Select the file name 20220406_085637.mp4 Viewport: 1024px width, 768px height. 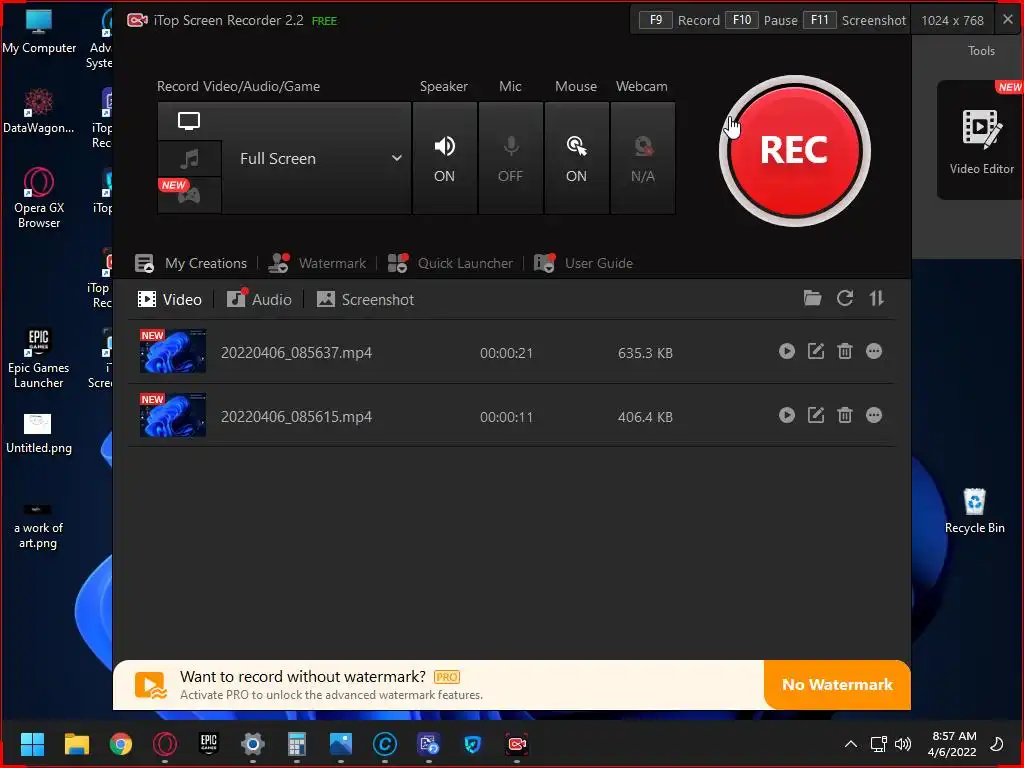coord(296,353)
